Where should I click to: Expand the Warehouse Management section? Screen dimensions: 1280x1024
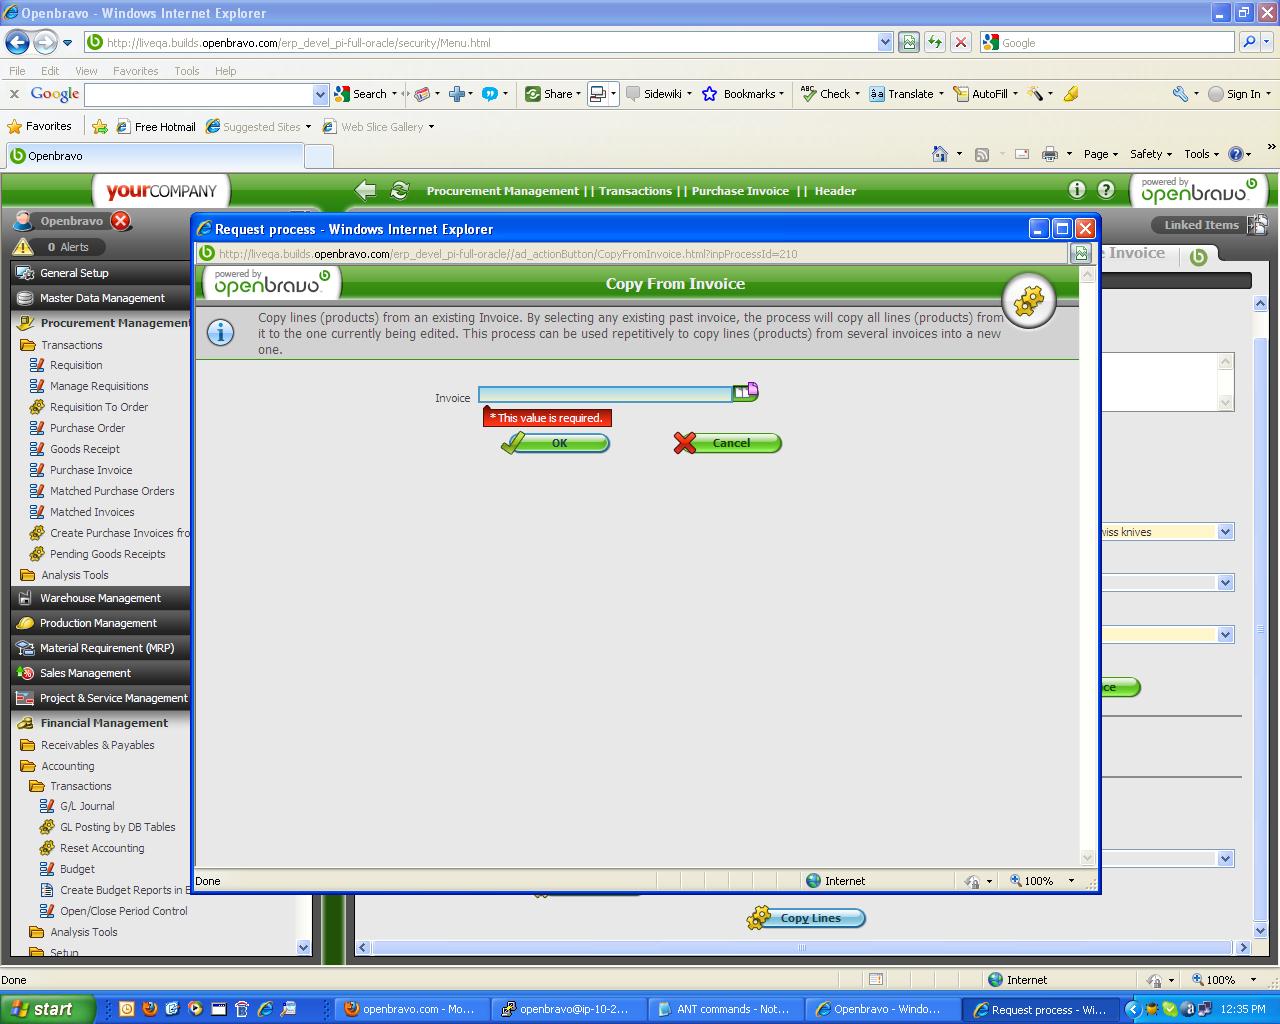click(100, 598)
